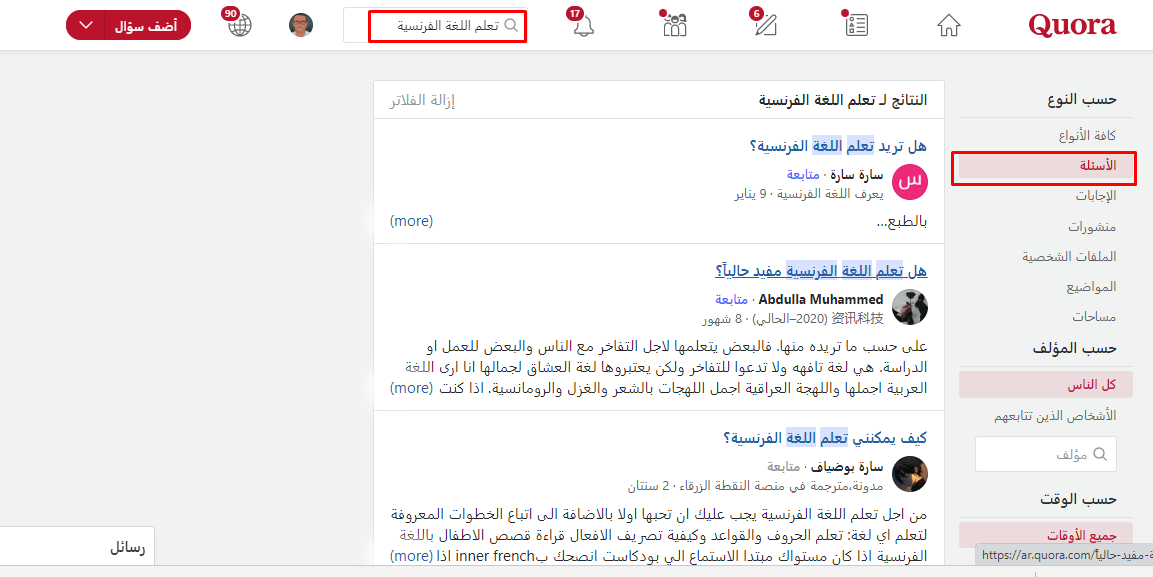Click the languages globe icon
This screenshot has width=1153, height=577.
click(240, 26)
